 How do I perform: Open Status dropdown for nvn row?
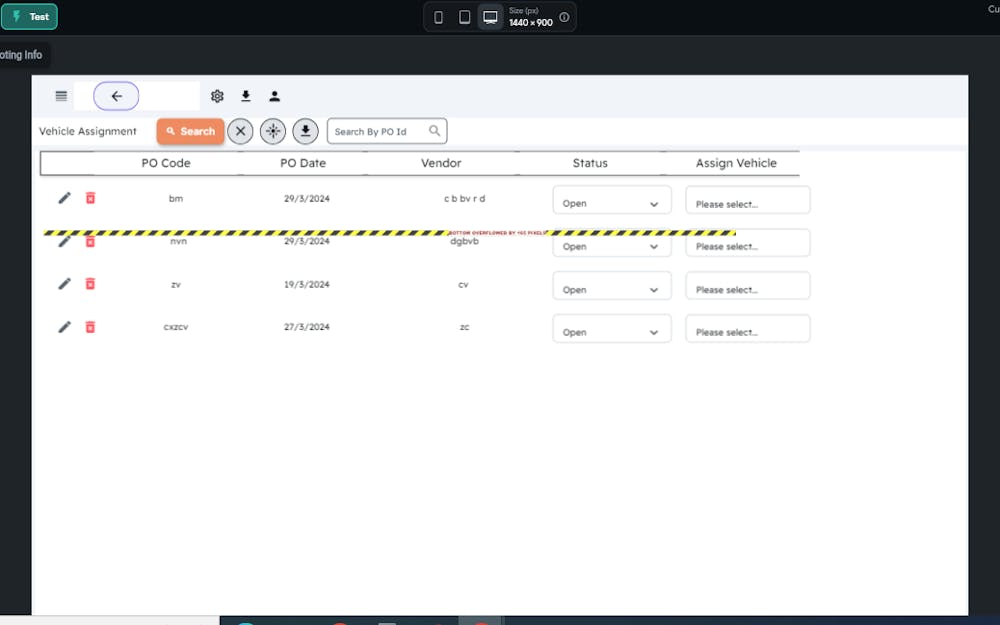click(x=612, y=243)
